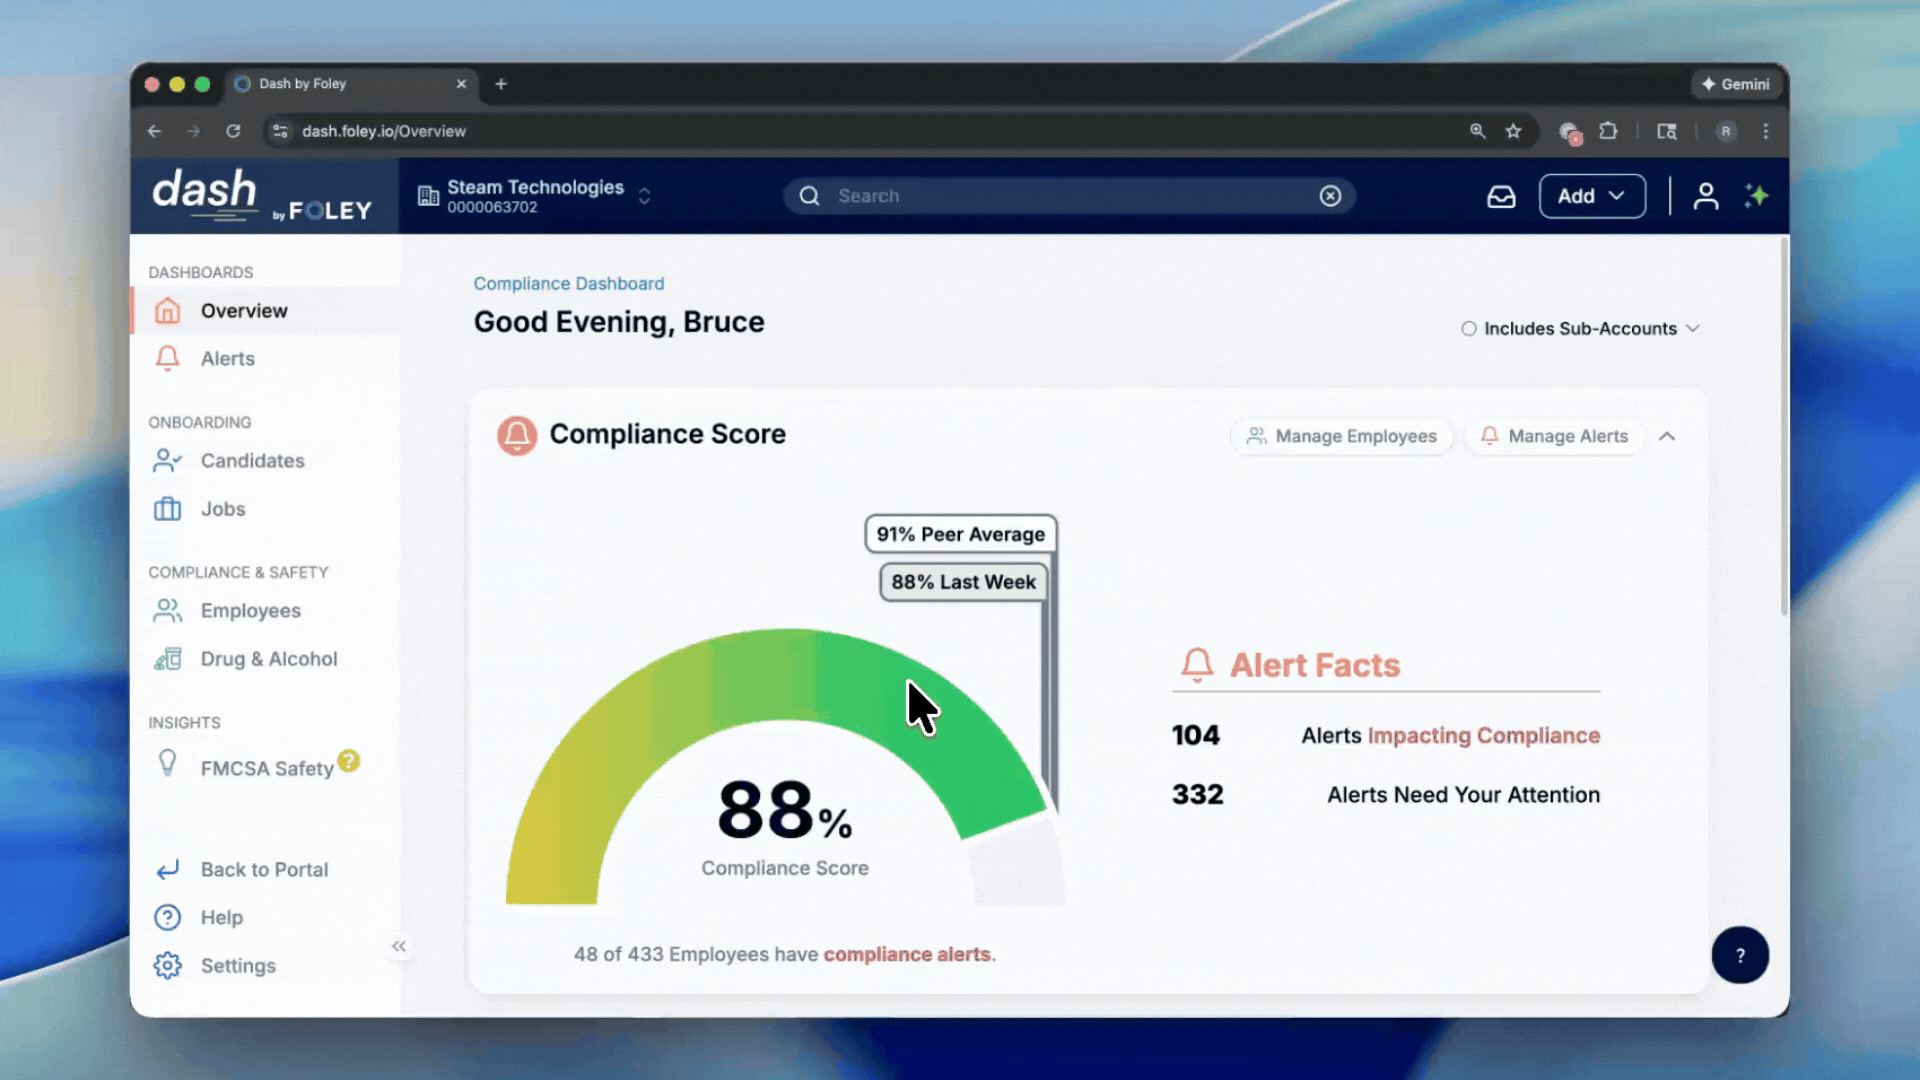Open the sparkle AI assistant icon
1920x1080 pixels.
(x=1757, y=196)
